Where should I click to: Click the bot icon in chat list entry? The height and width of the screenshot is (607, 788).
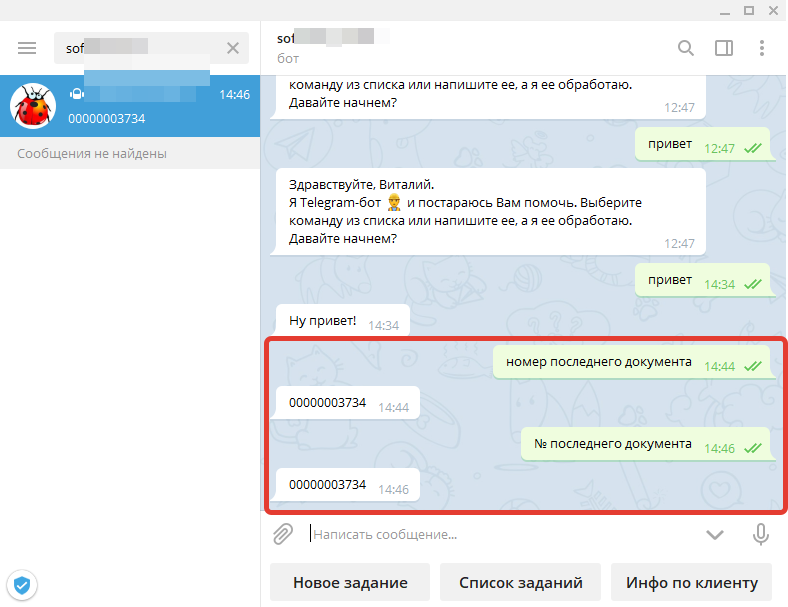pyautogui.click(x=77, y=94)
